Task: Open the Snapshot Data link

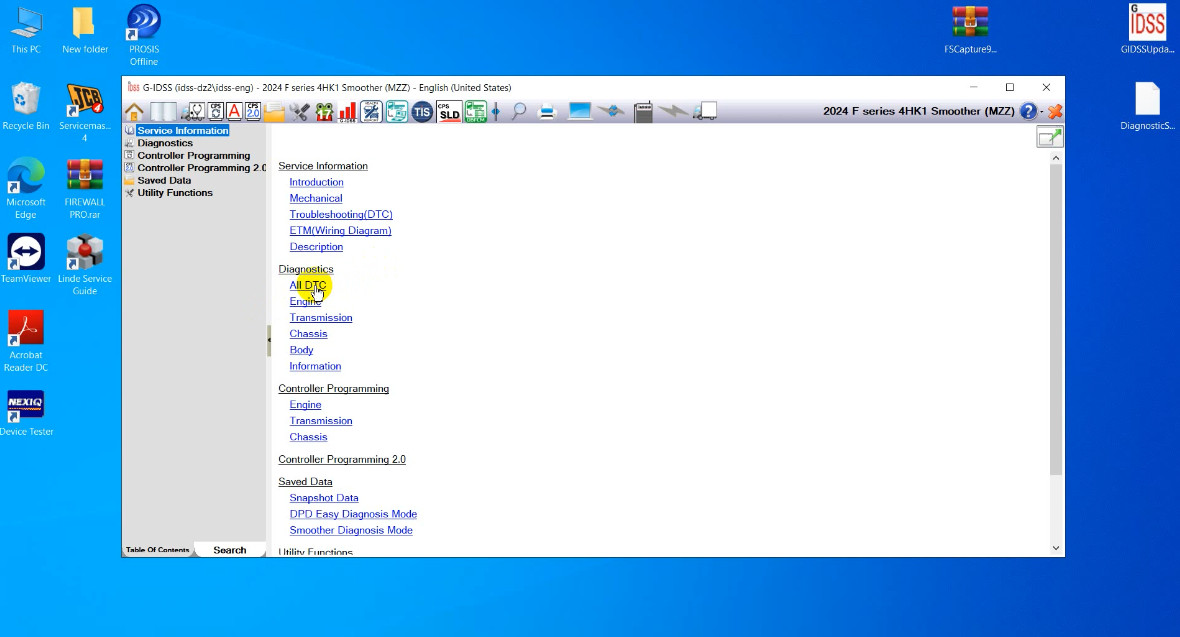Action: (x=324, y=498)
